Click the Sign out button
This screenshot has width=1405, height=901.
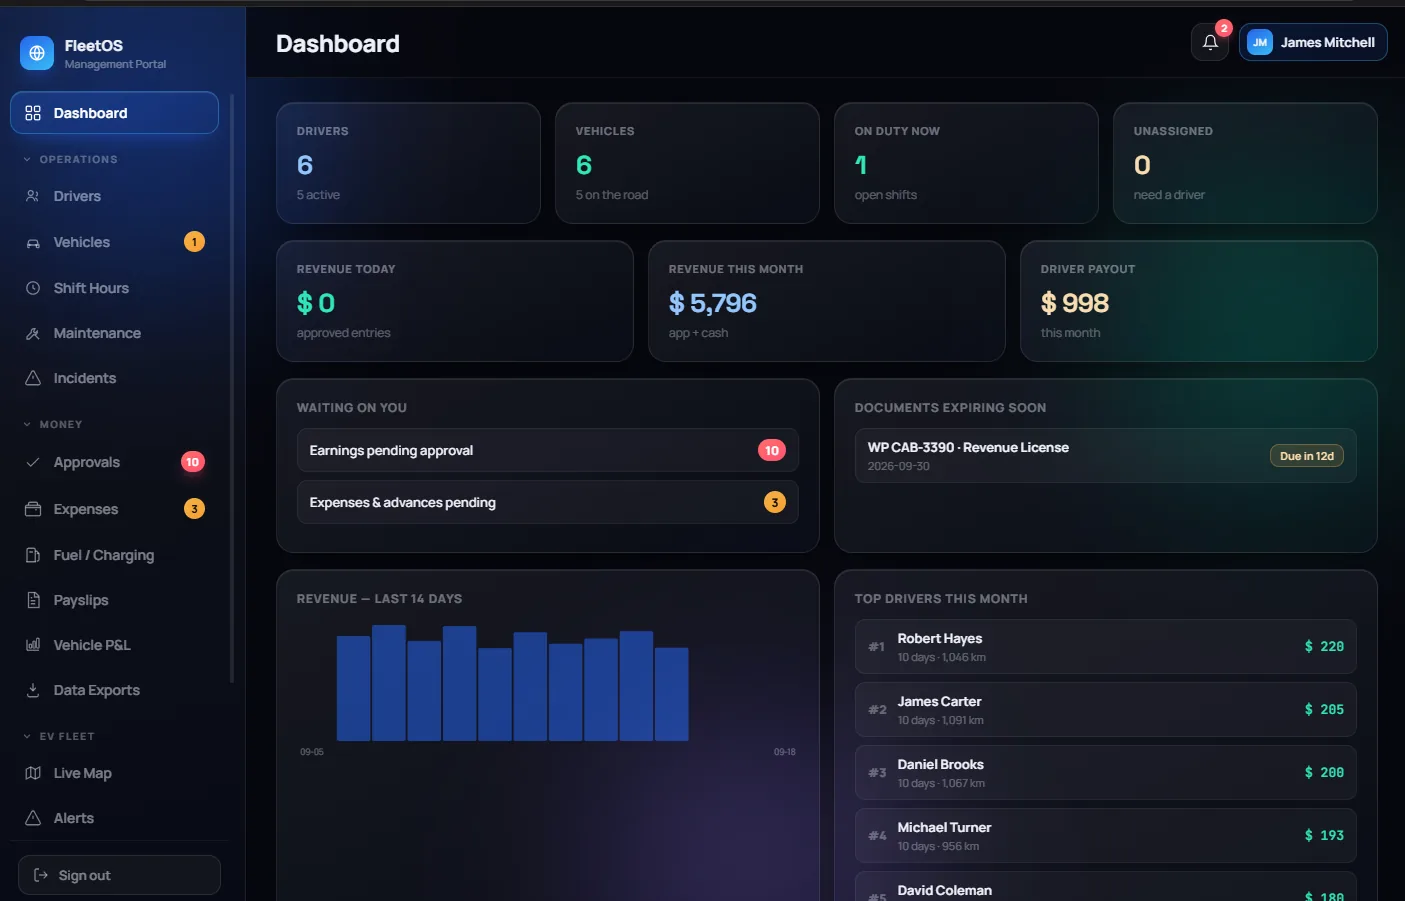pyautogui.click(x=119, y=875)
